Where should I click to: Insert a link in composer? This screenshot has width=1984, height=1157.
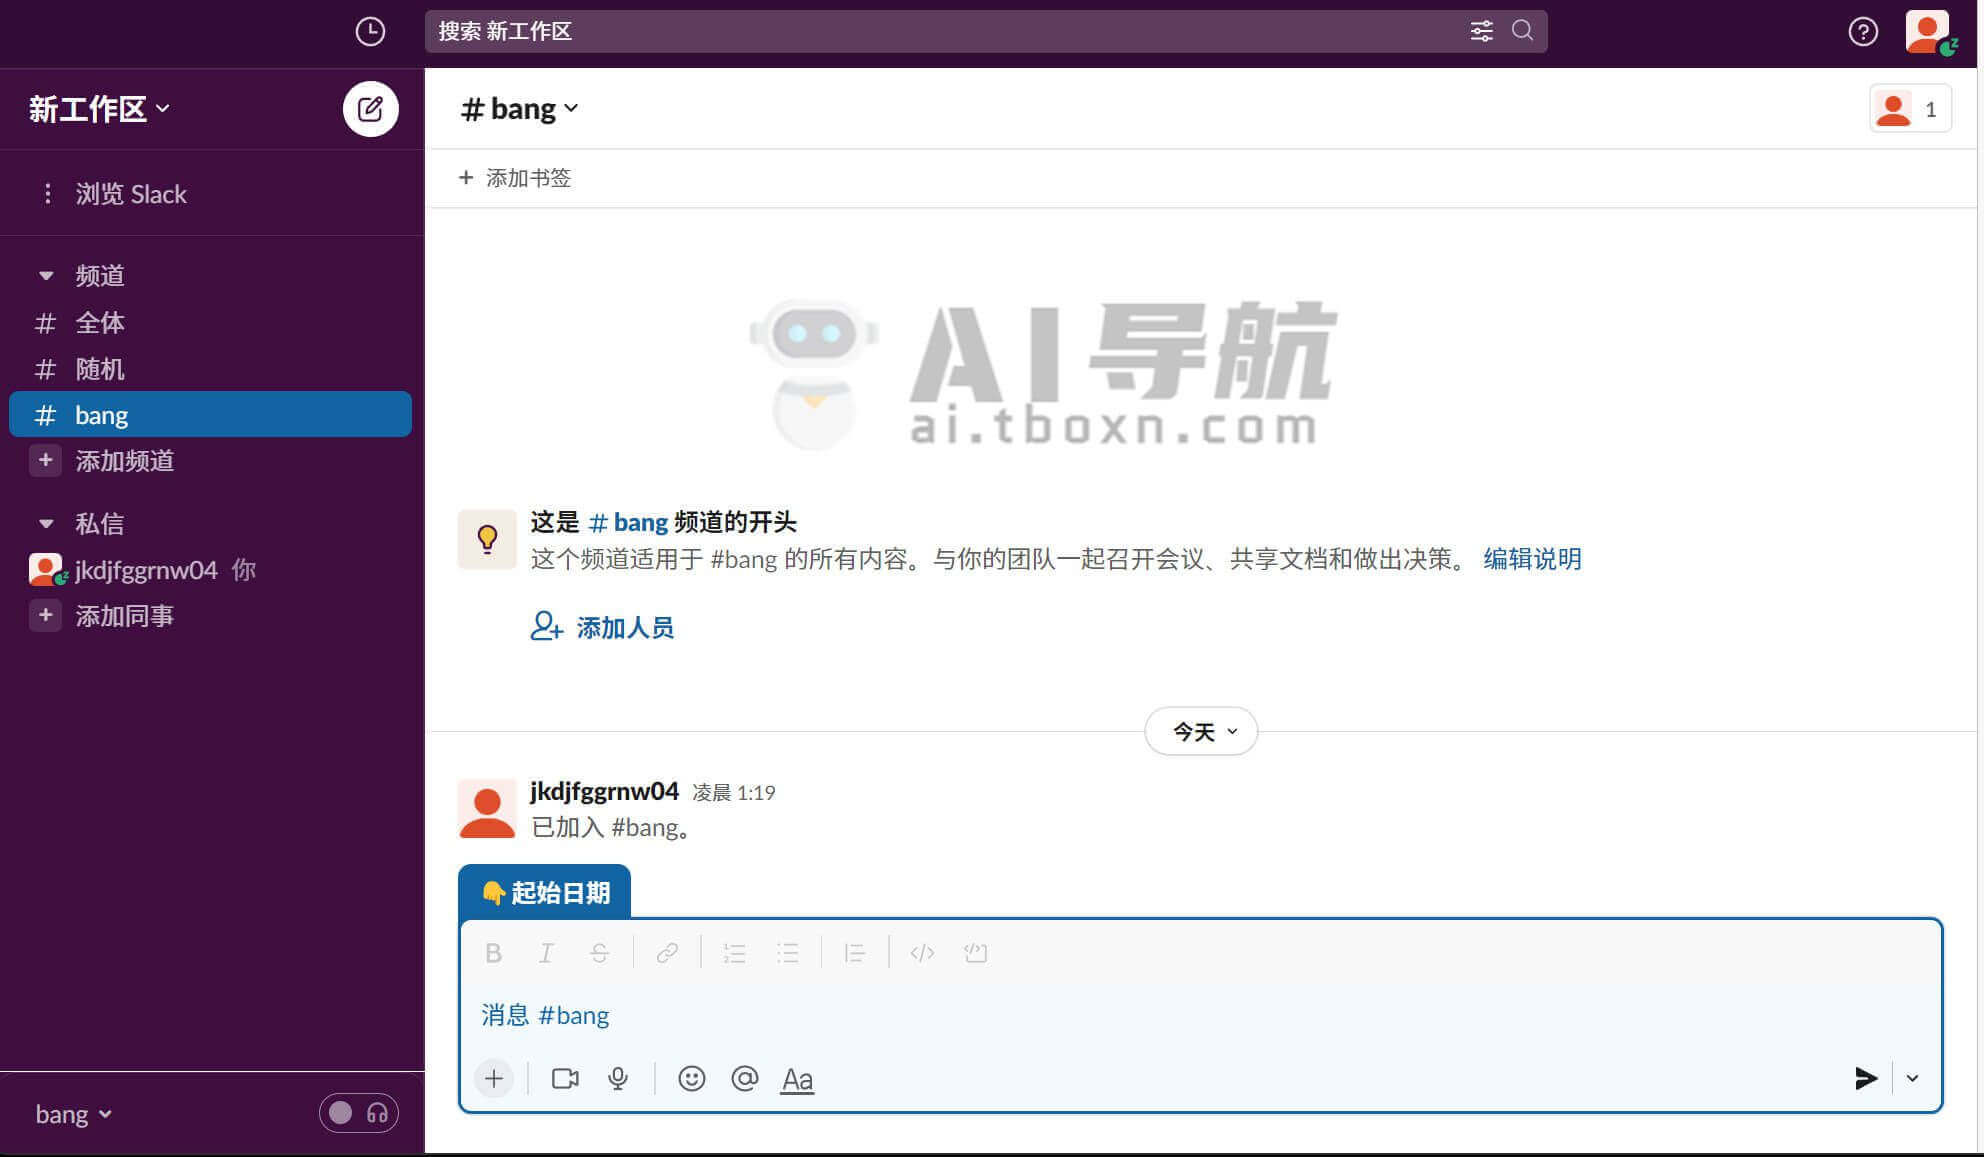click(x=667, y=953)
